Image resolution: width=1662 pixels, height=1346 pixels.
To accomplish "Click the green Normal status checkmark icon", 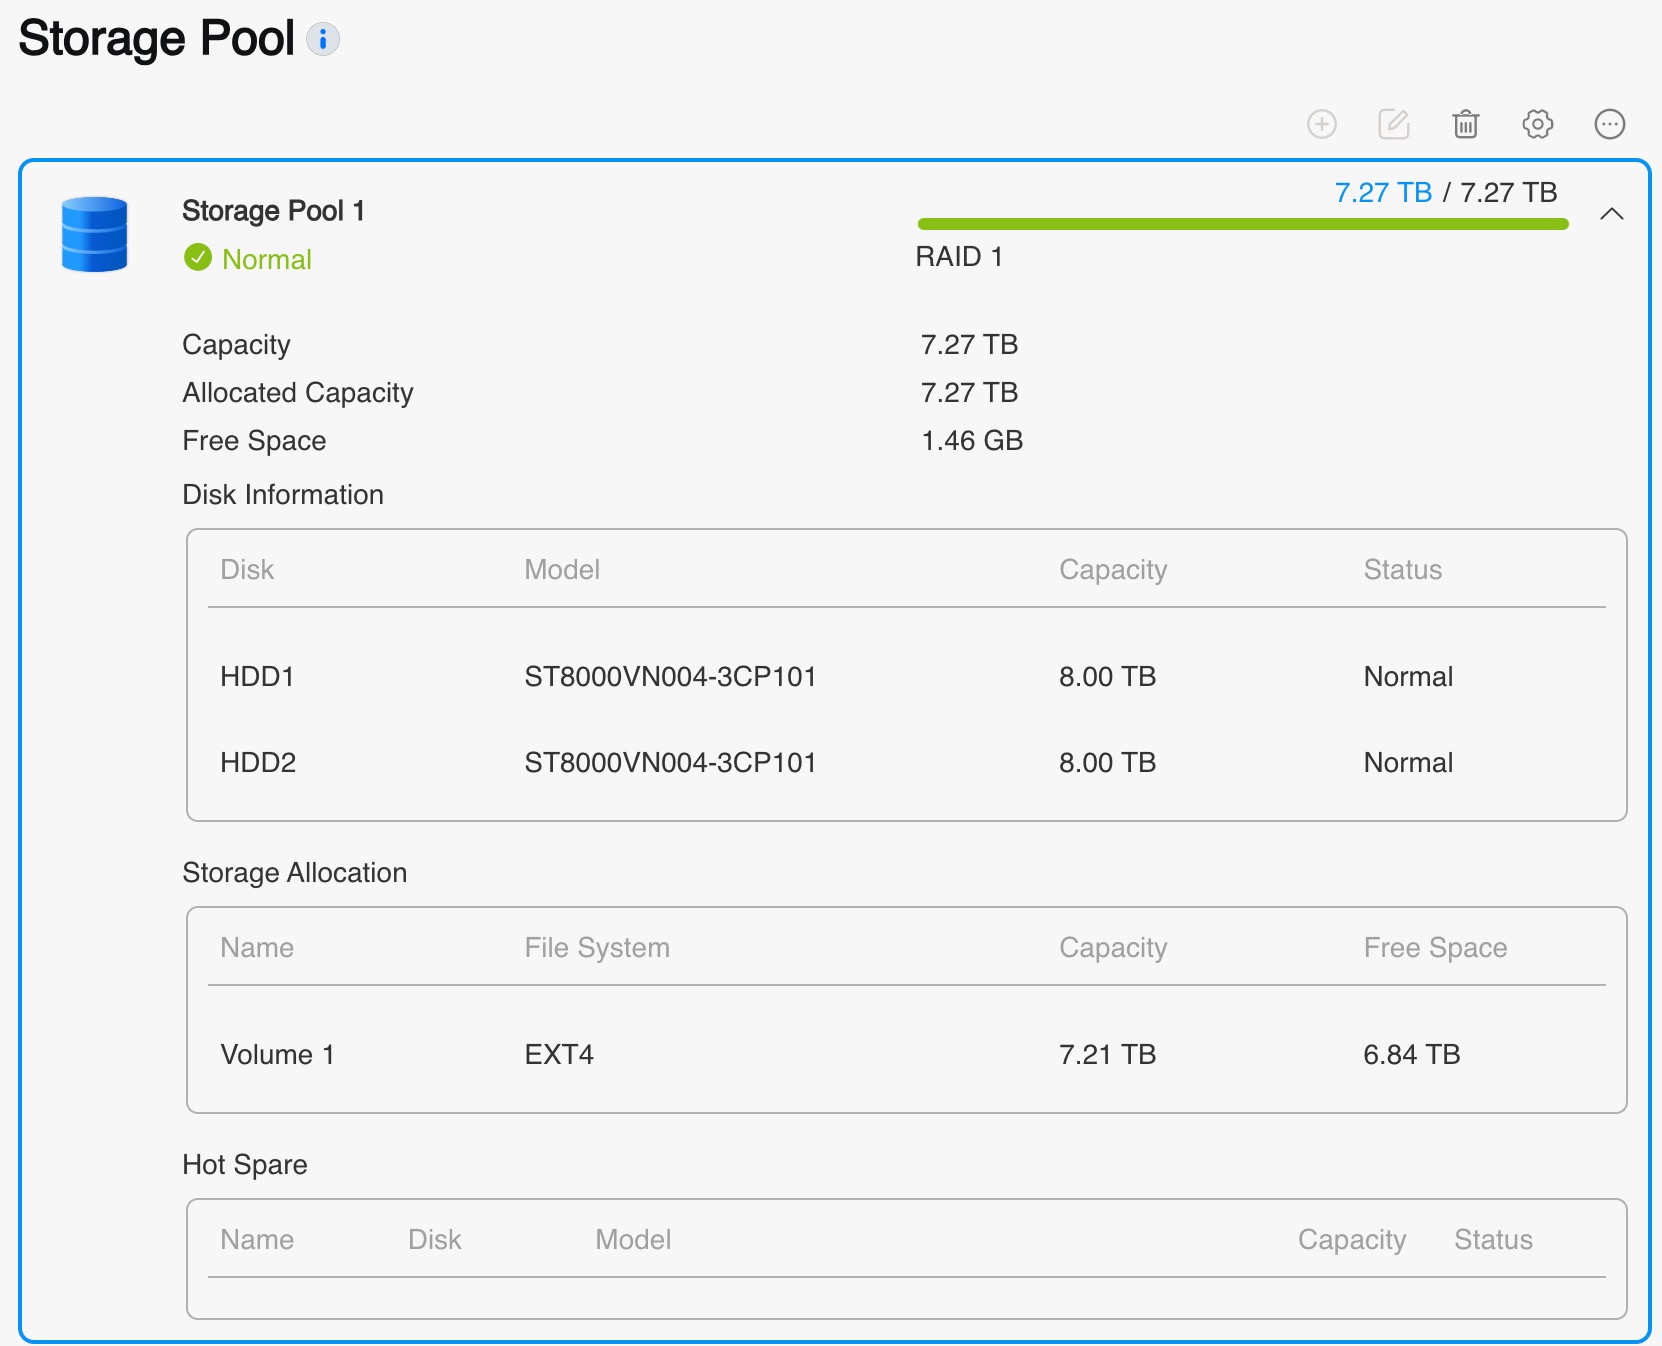I will pyautogui.click(x=198, y=258).
